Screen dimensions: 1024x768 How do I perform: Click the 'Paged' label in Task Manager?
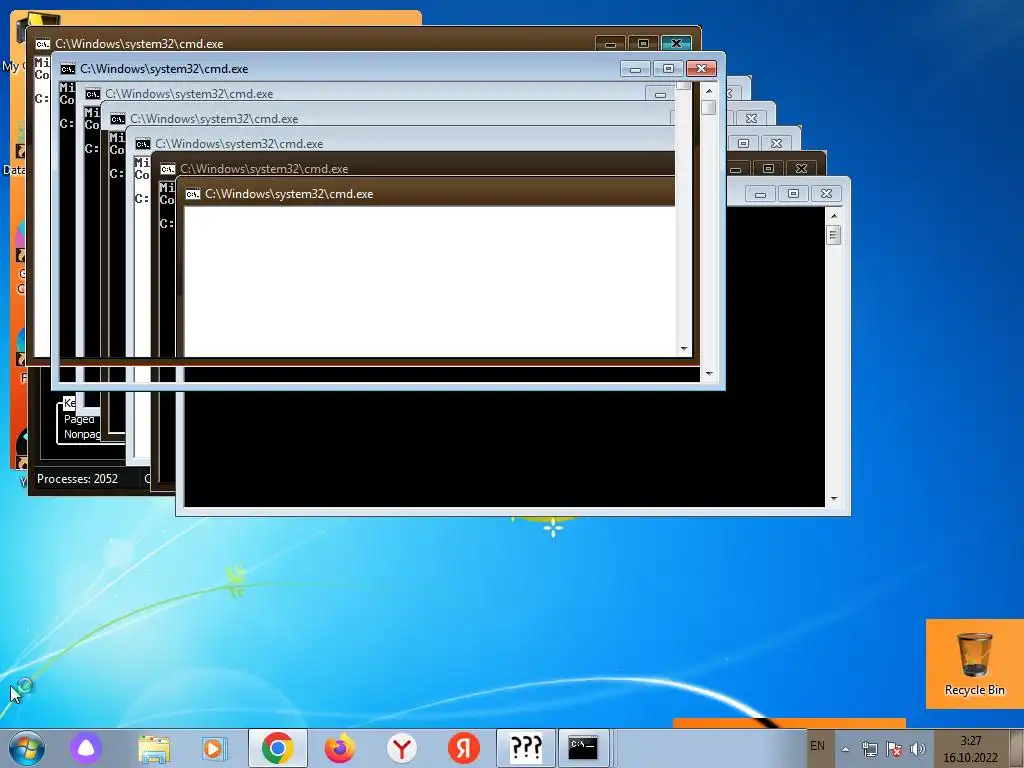coord(79,419)
